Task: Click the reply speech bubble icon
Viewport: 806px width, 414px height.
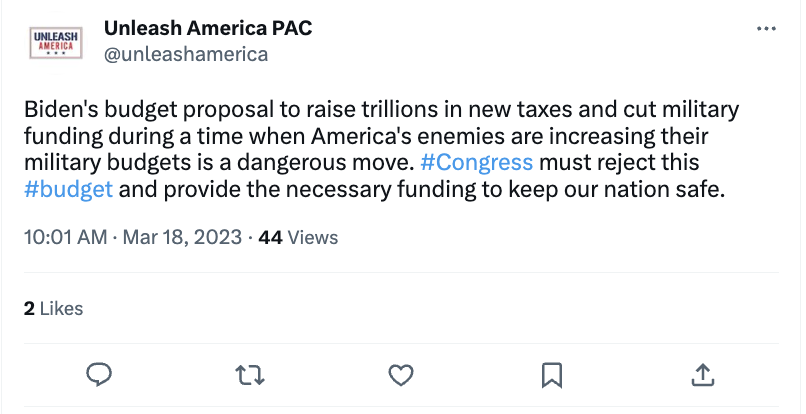Action: tap(98, 374)
